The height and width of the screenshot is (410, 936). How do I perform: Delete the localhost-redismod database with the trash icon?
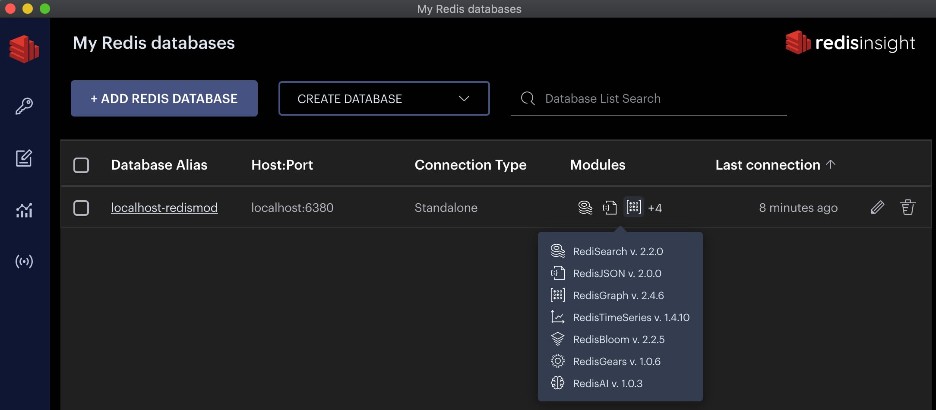coord(907,208)
